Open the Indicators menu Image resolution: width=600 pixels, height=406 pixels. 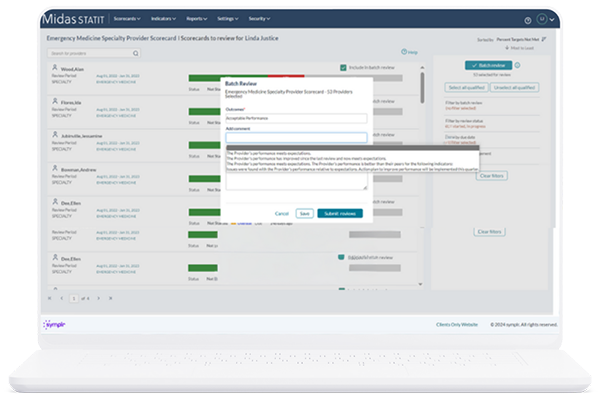point(163,19)
